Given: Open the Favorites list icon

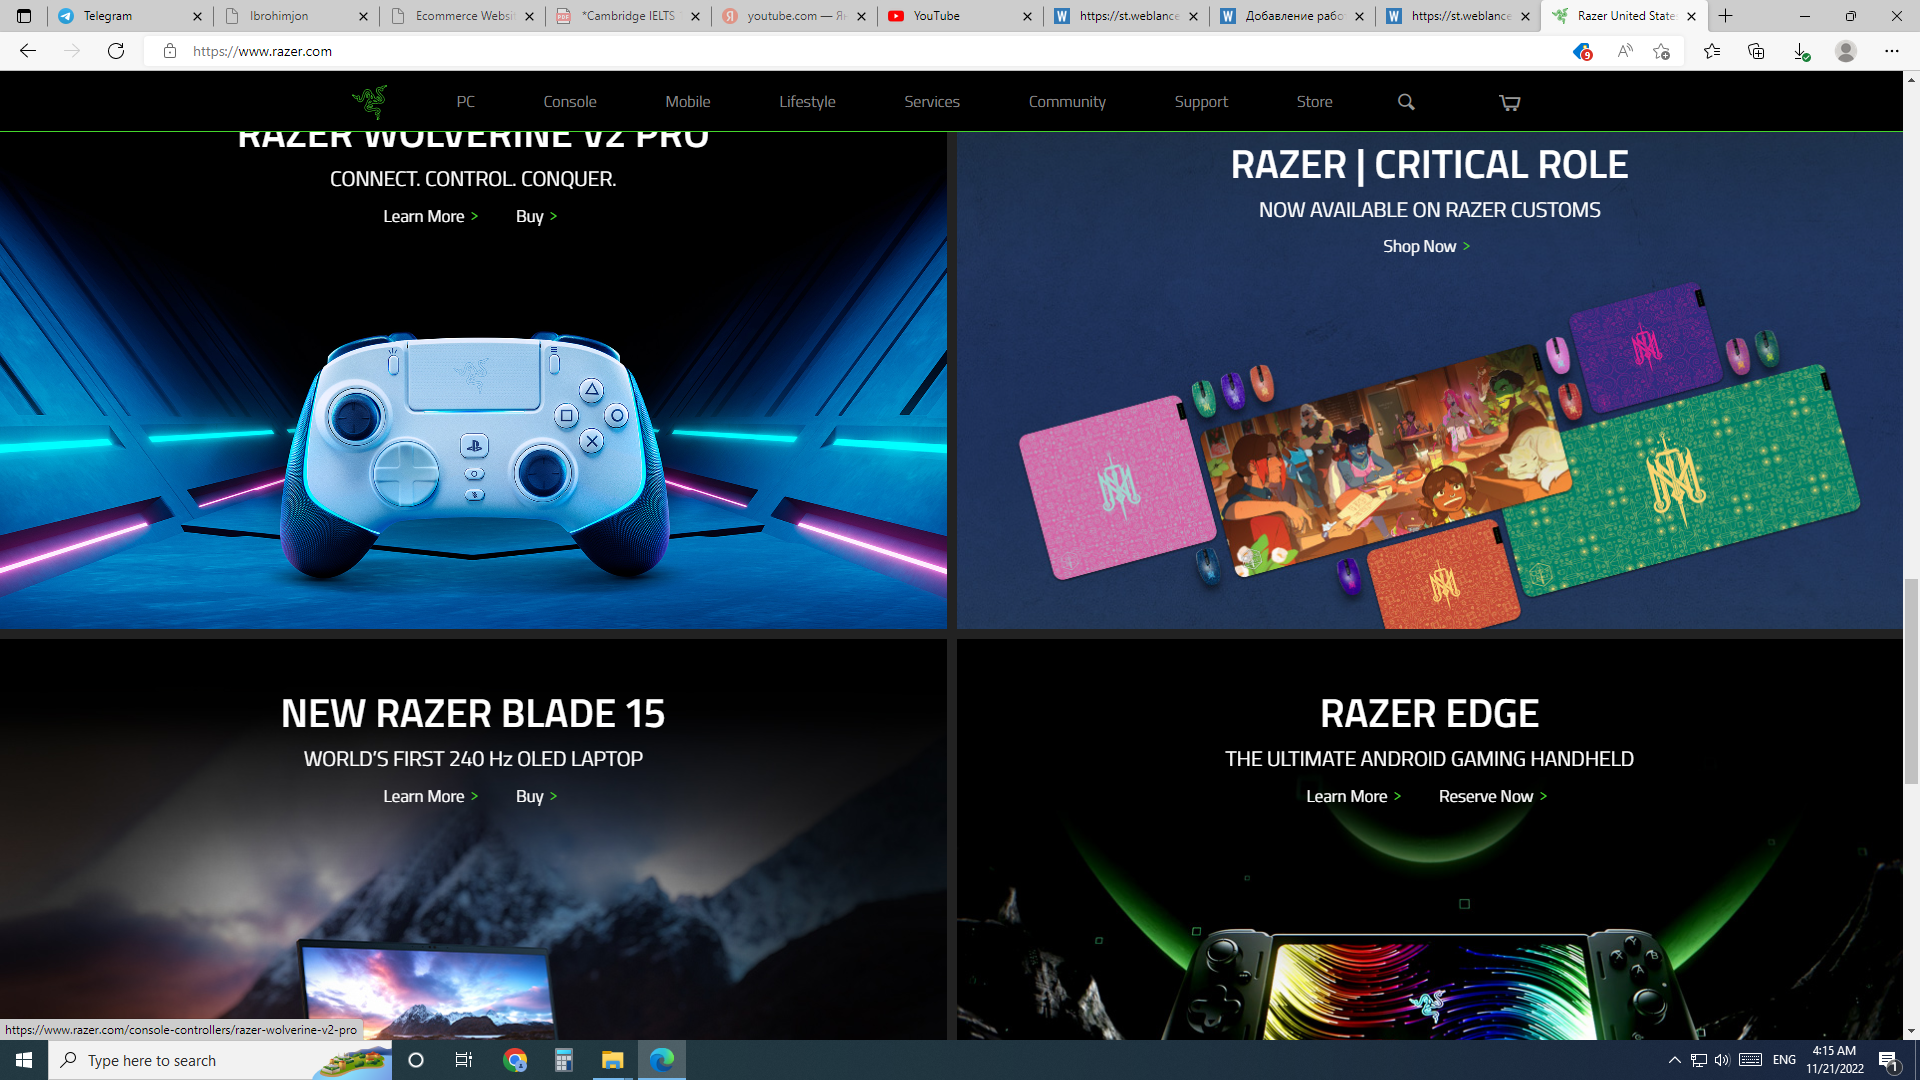Looking at the screenshot, I should pyautogui.click(x=1712, y=51).
